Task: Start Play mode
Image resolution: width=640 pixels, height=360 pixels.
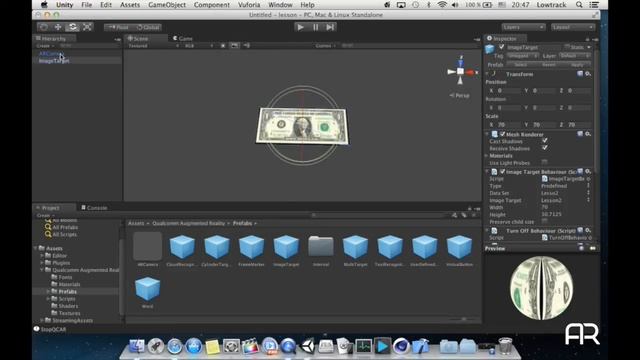Action: (300, 27)
